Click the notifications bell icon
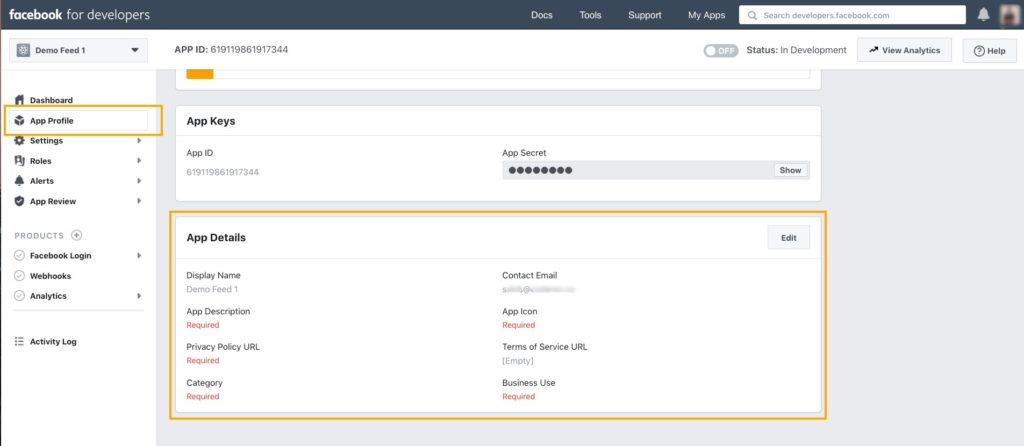The image size is (1024, 446). pos(984,14)
